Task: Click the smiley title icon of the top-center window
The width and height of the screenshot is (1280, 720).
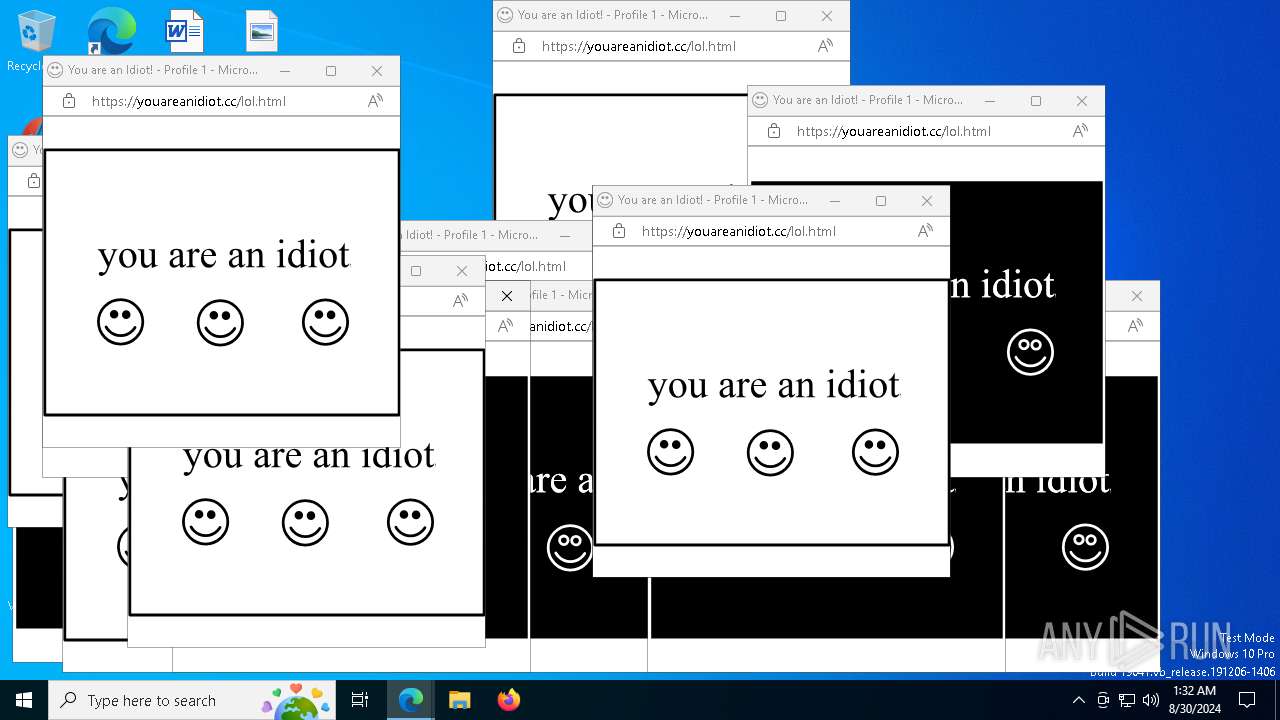Action: pyautogui.click(x=505, y=15)
